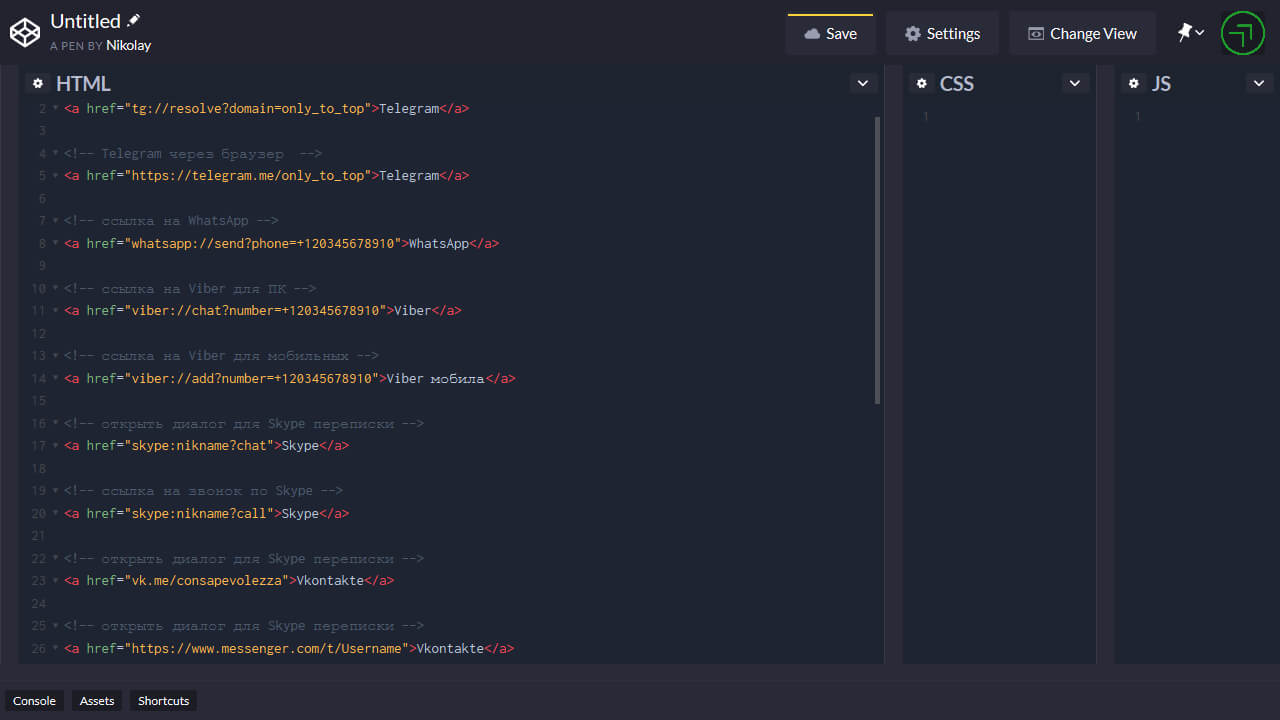Click the viber://add?number href value

pos(251,378)
